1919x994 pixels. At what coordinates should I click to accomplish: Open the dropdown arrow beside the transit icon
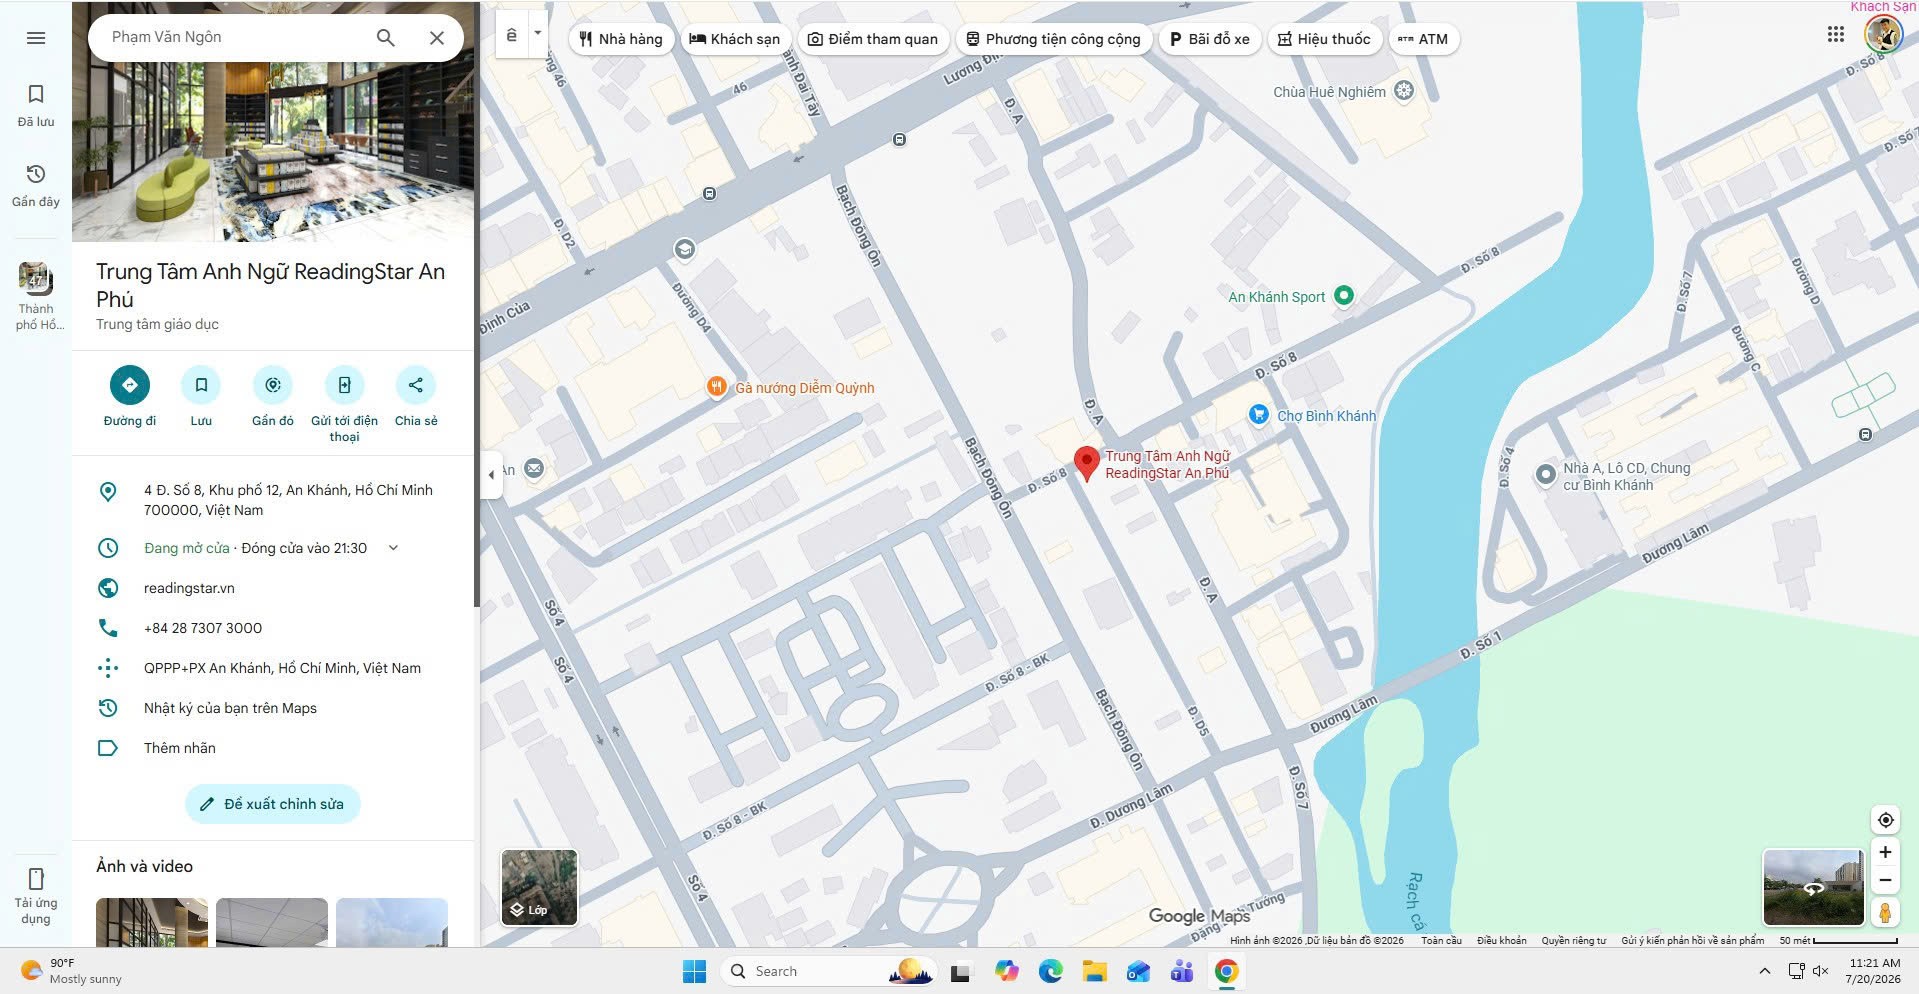point(538,33)
